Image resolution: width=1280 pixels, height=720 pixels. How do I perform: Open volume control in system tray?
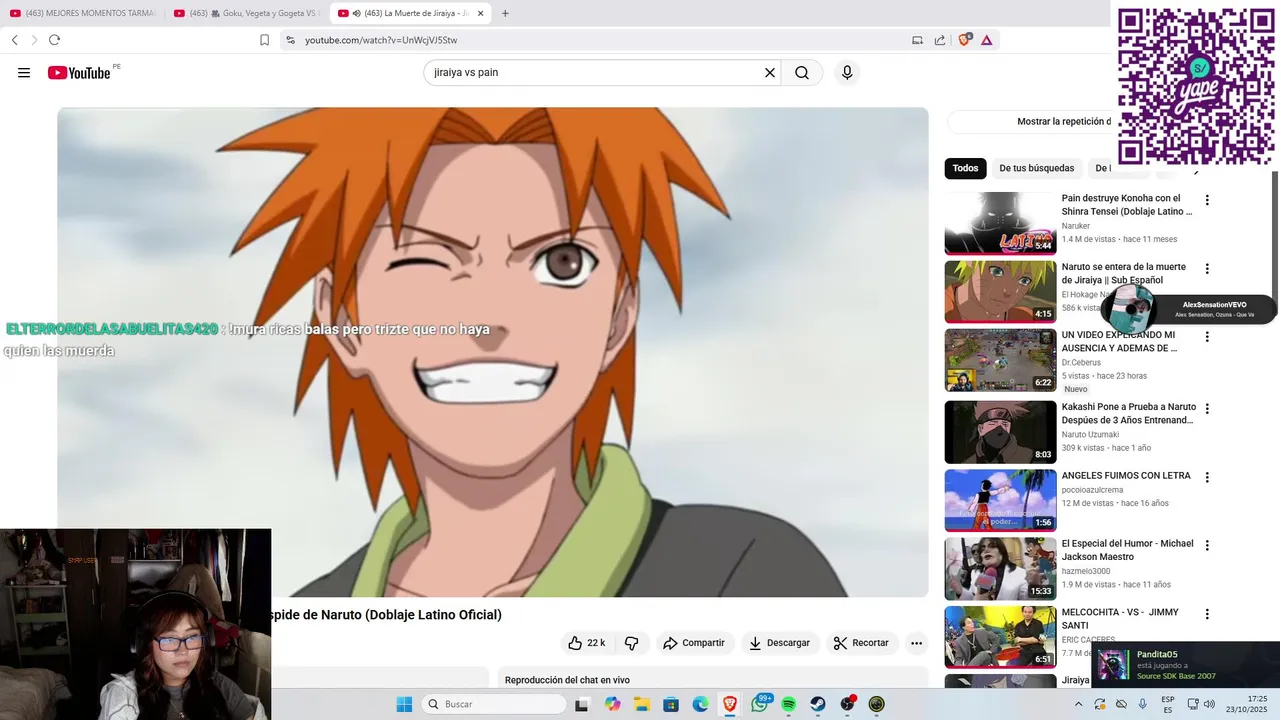pyautogui.click(x=1209, y=704)
